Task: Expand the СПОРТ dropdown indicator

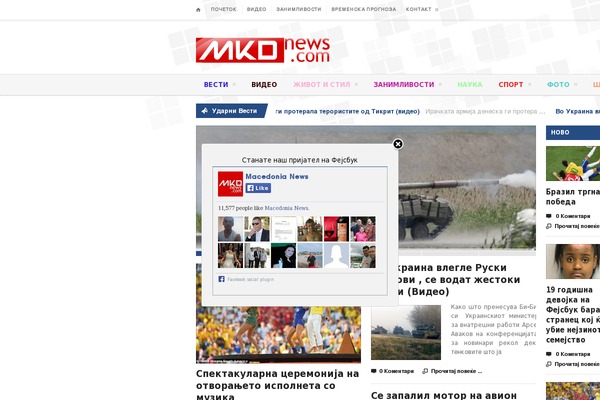Action: tap(530, 85)
